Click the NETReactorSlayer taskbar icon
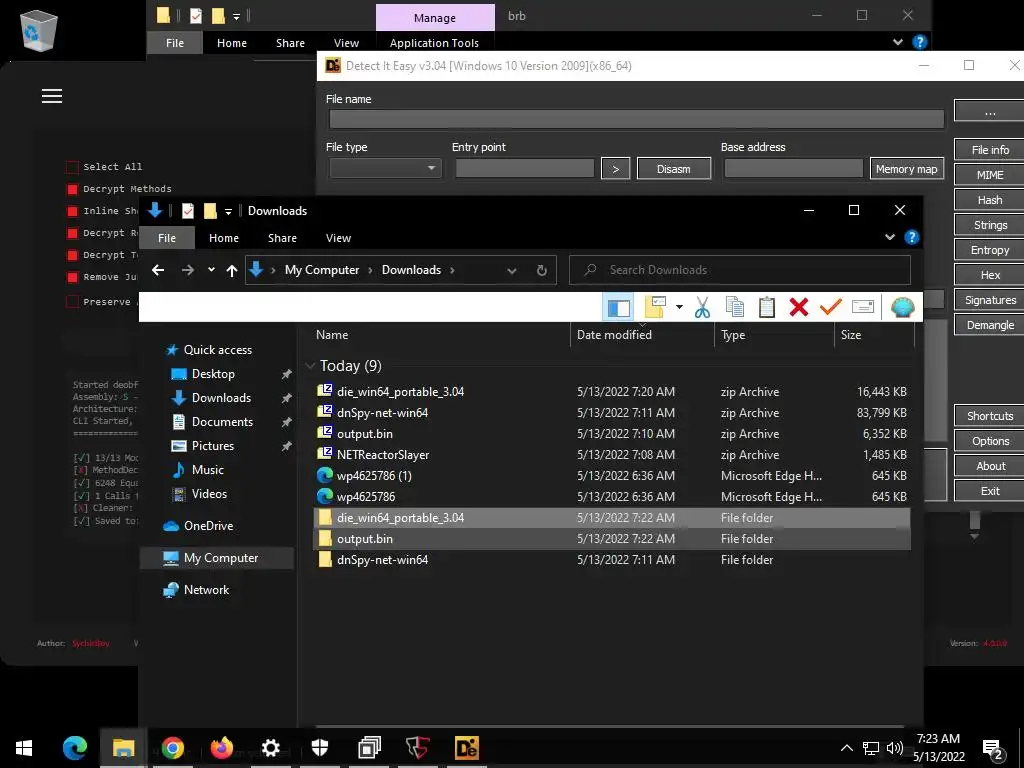1024x768 pixels. (x=417, y=748)
